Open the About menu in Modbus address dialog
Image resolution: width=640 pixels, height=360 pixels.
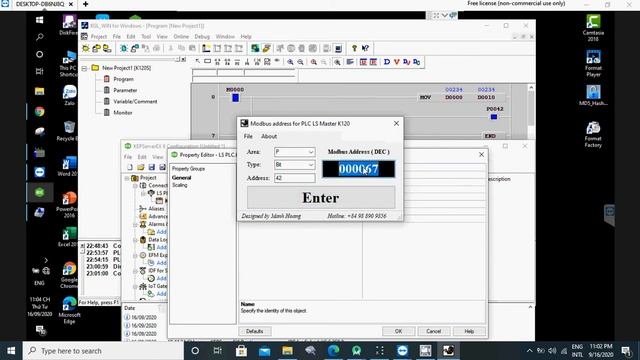[269, 136]
